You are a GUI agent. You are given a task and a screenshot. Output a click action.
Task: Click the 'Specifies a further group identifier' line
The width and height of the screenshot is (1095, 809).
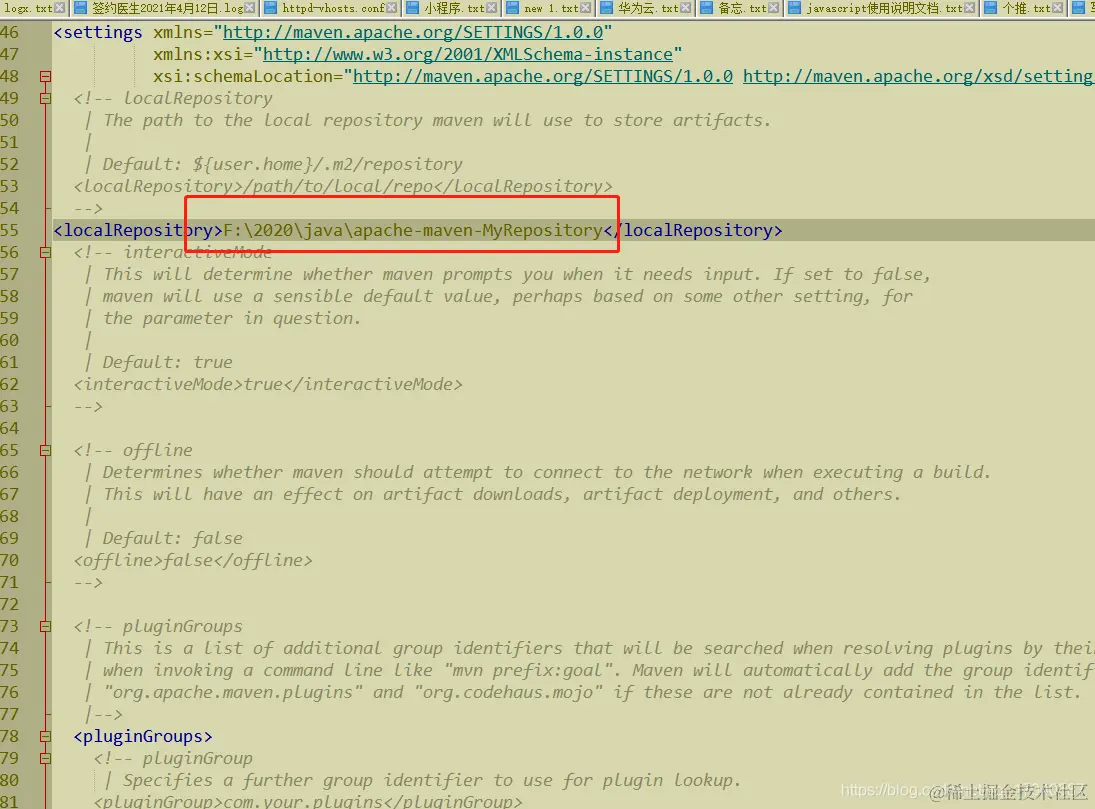tap(432, 780)
